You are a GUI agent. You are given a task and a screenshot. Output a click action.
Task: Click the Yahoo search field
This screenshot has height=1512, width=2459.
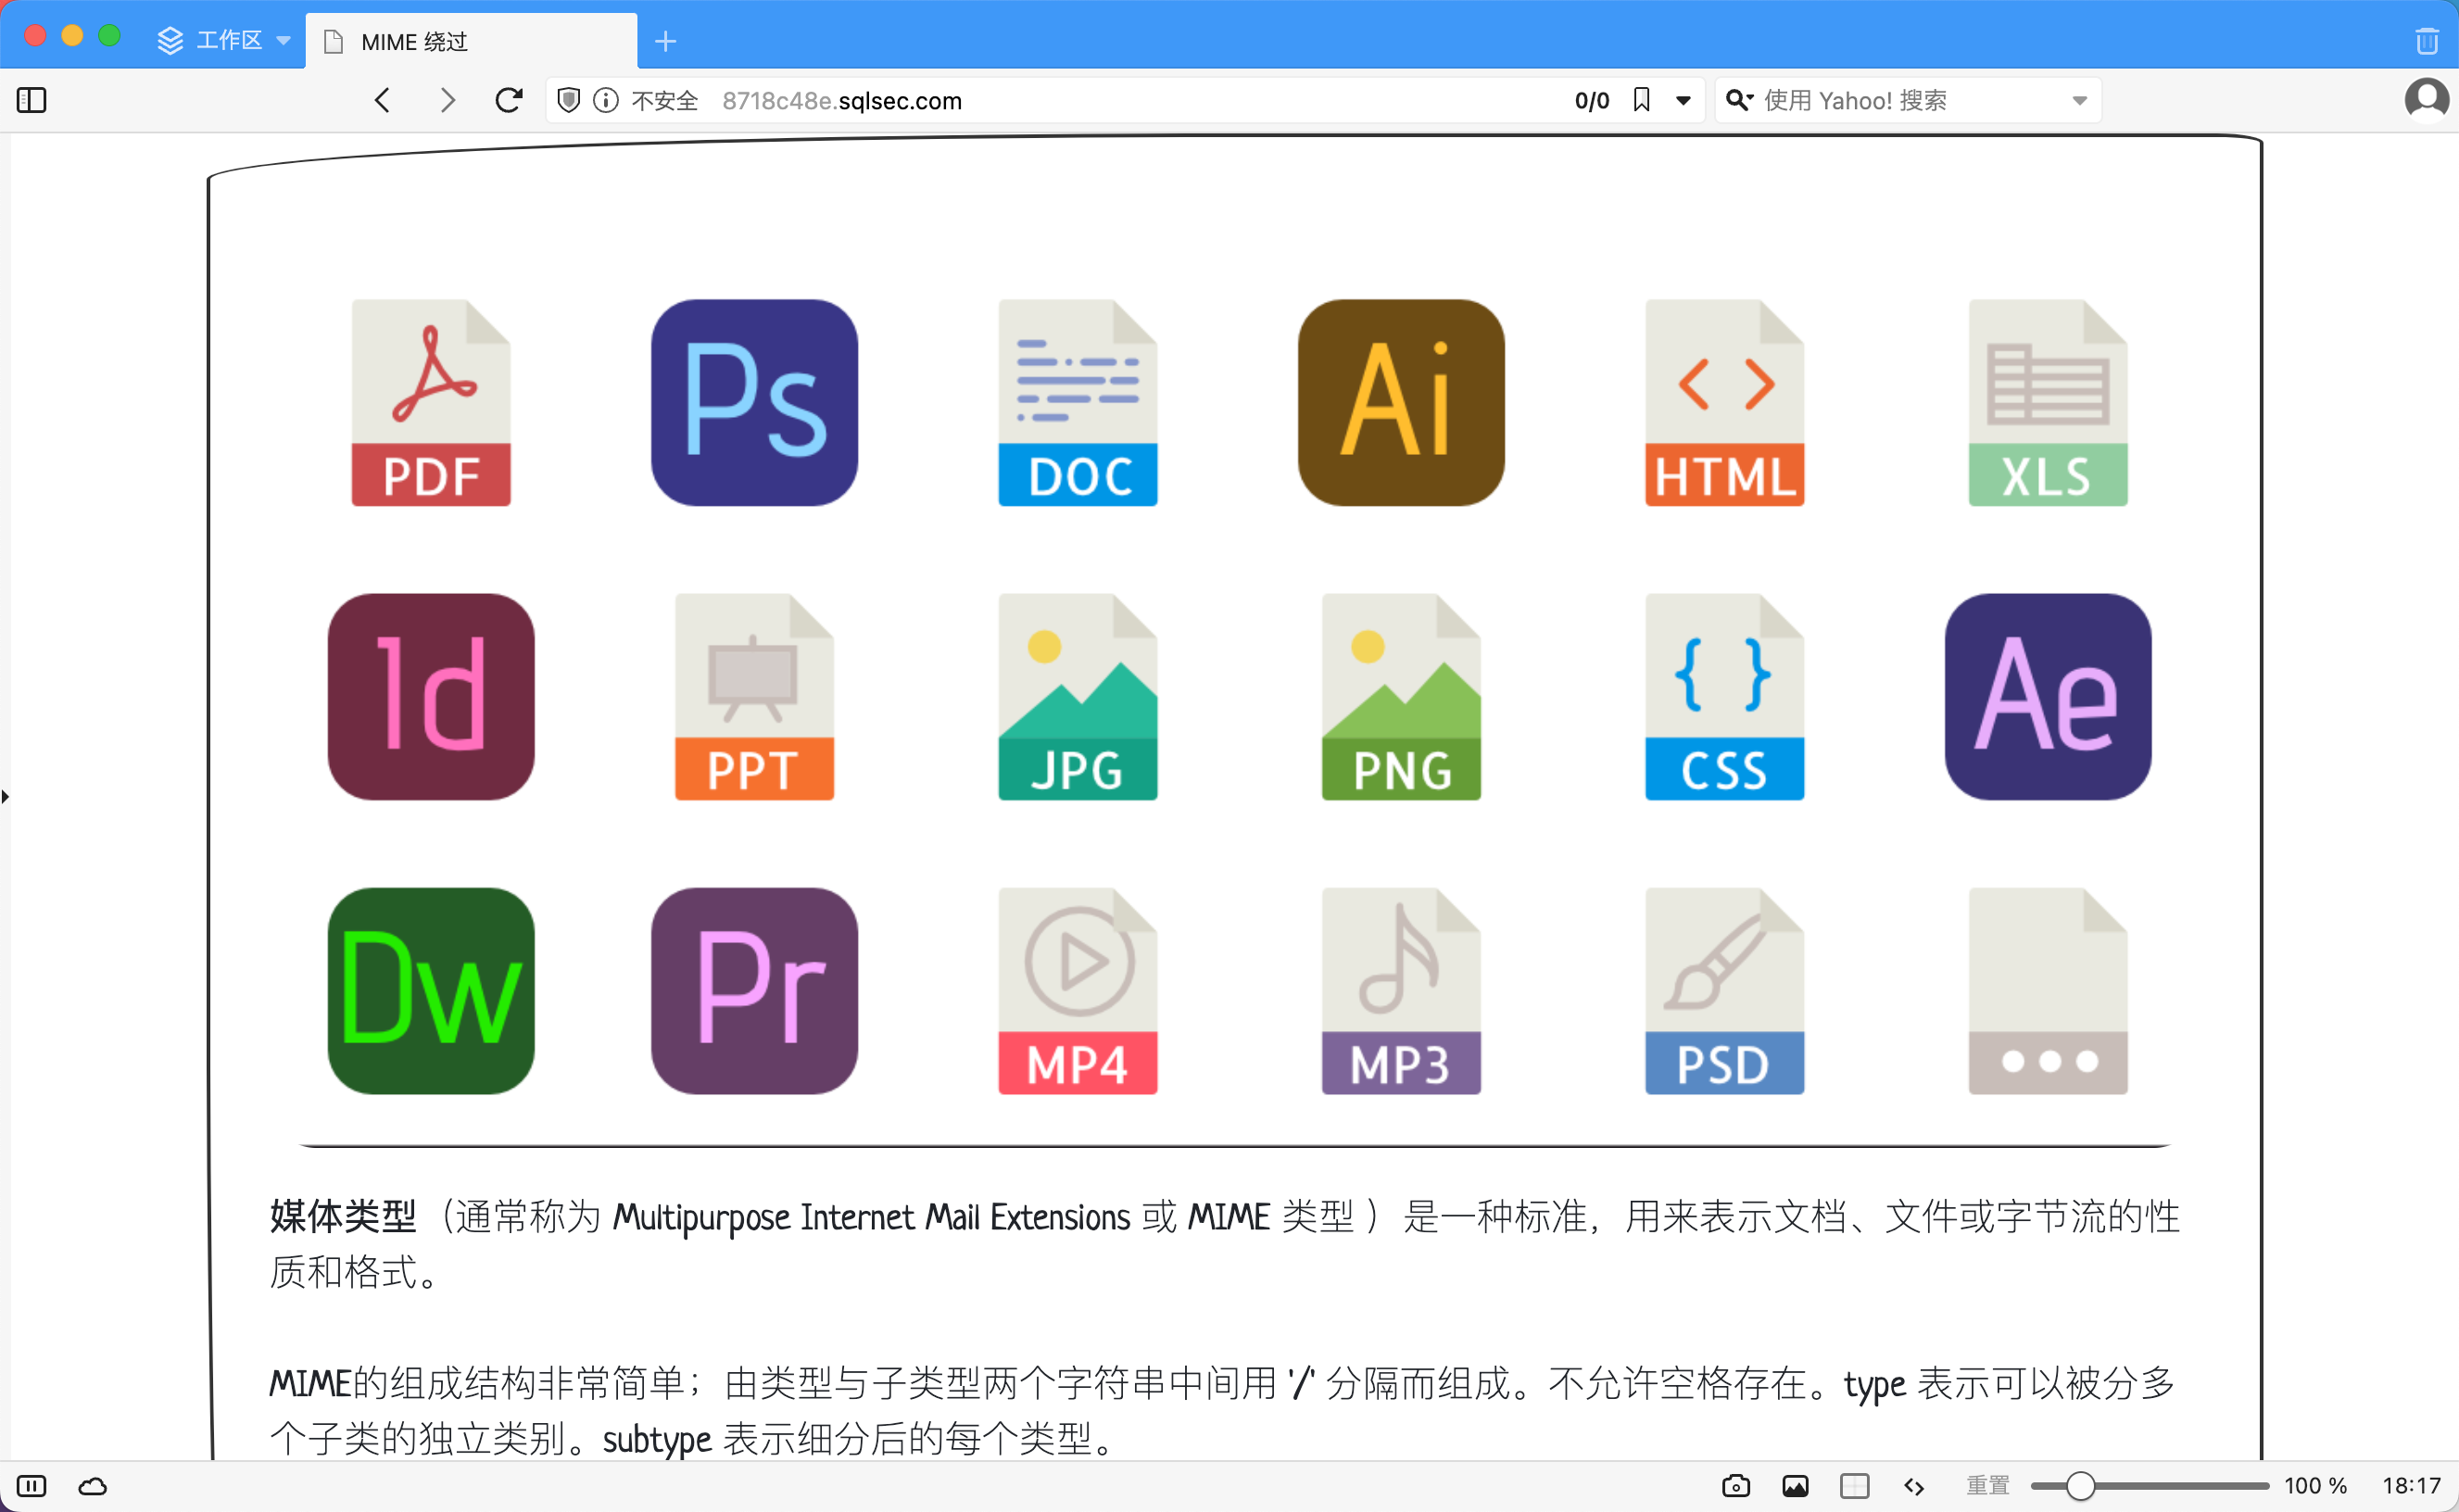1908,100
